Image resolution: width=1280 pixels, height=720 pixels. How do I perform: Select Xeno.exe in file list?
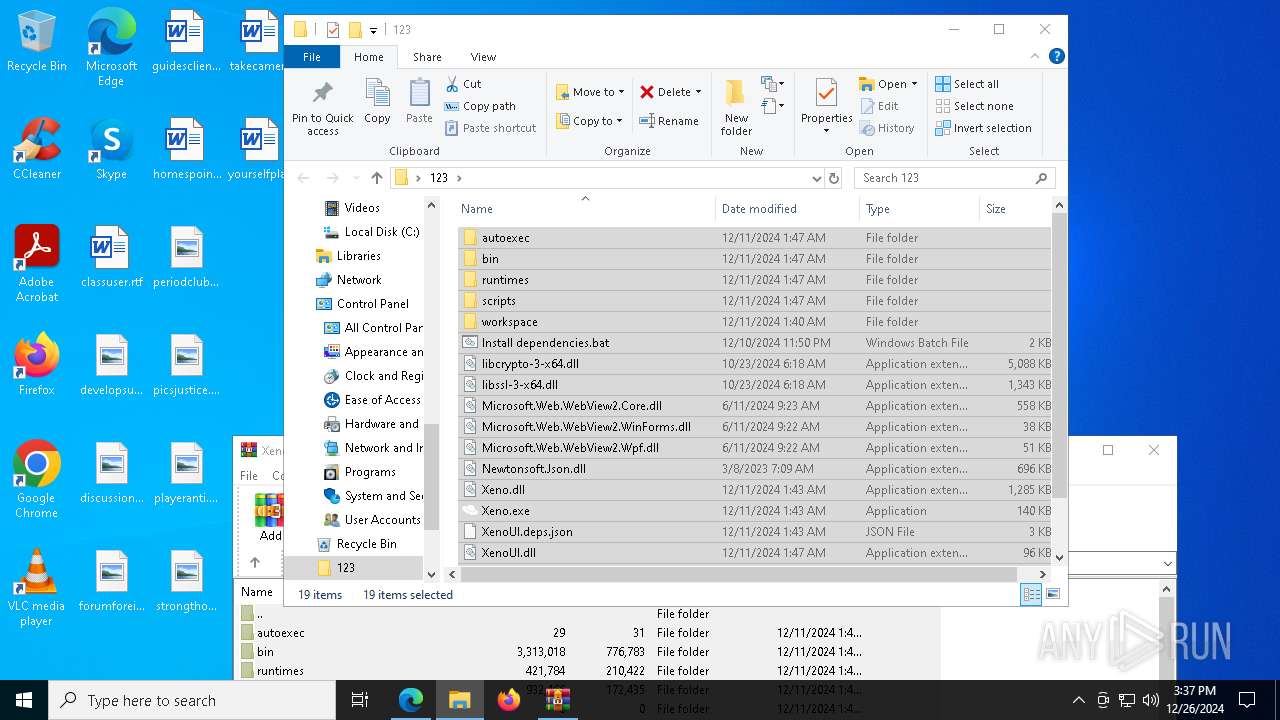pos(755,511)
